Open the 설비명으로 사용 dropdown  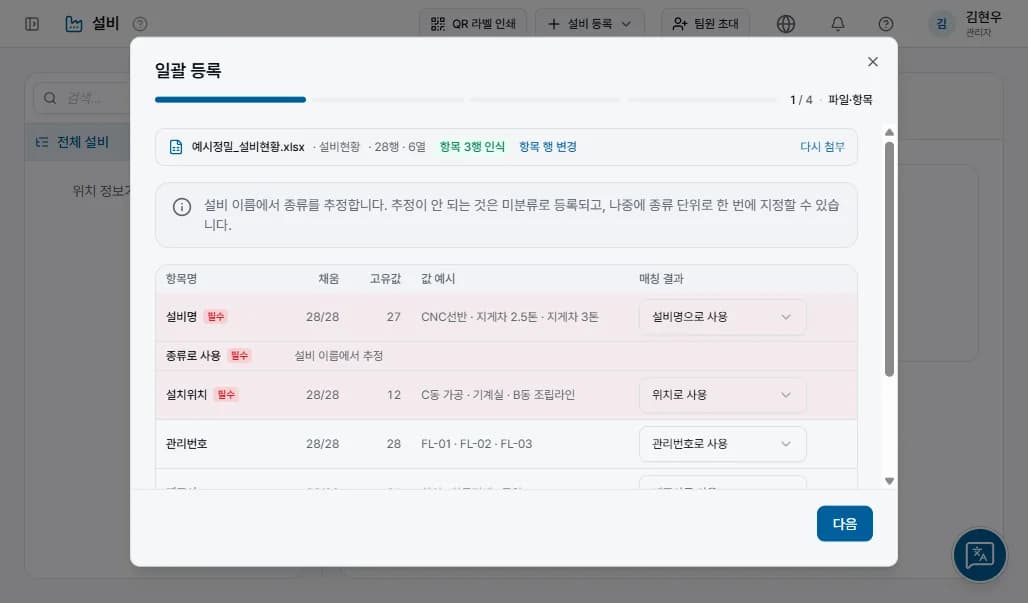[722, 317]
